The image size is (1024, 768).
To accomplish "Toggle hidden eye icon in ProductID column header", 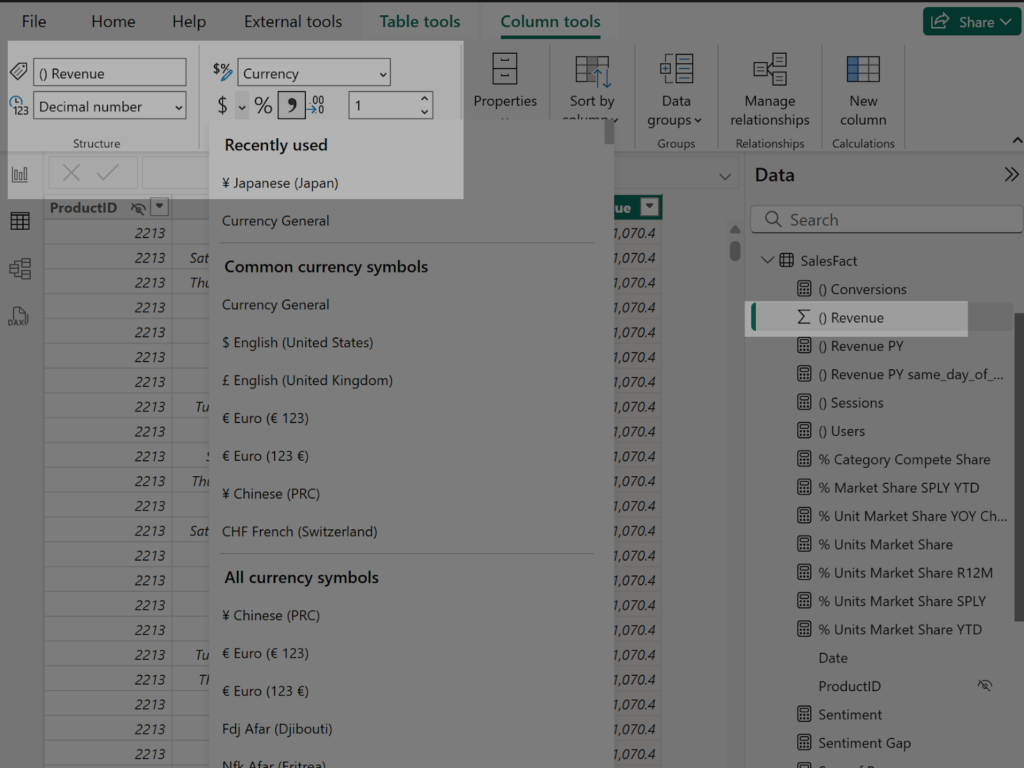I will 138,208.
